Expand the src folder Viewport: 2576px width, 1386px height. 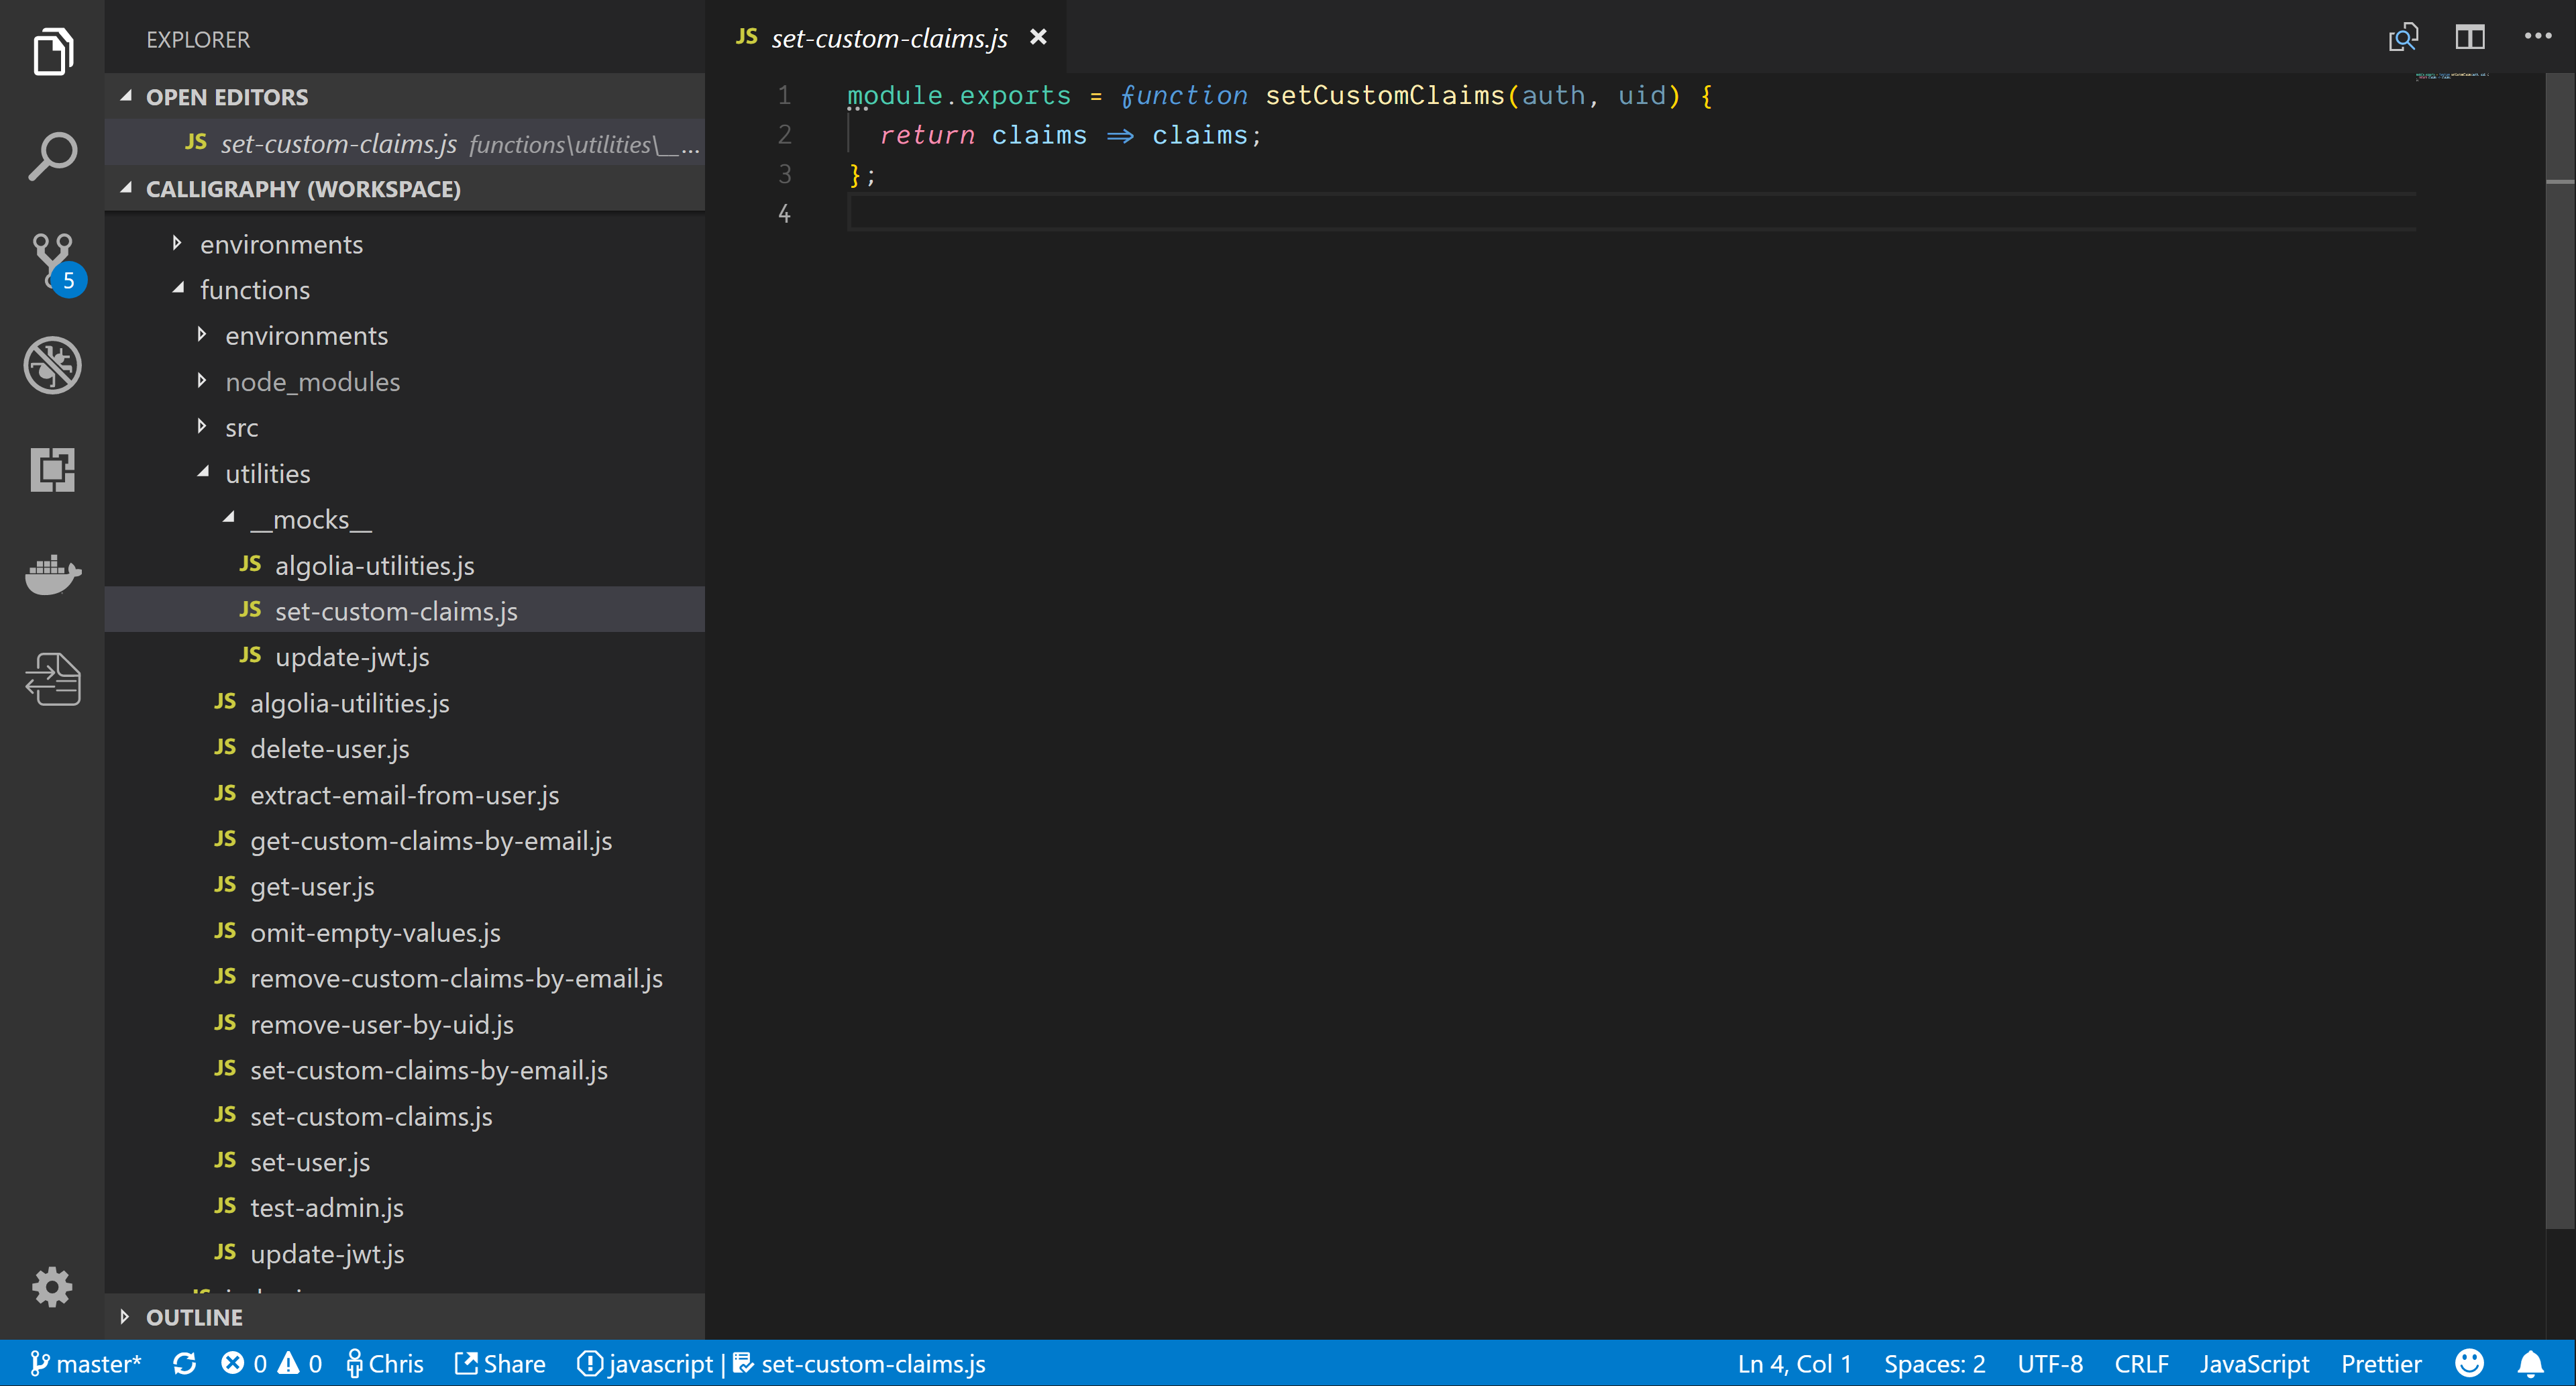tap(404, 428)
